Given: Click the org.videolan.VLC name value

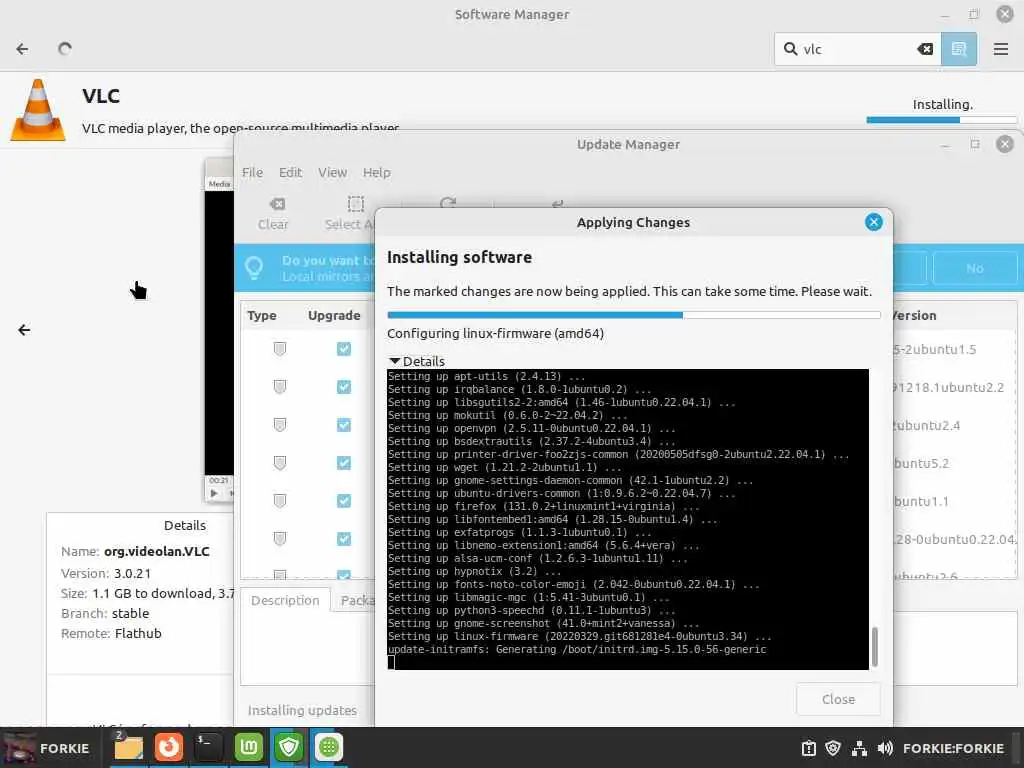Looking at the screenshot, I should (157, 551).
